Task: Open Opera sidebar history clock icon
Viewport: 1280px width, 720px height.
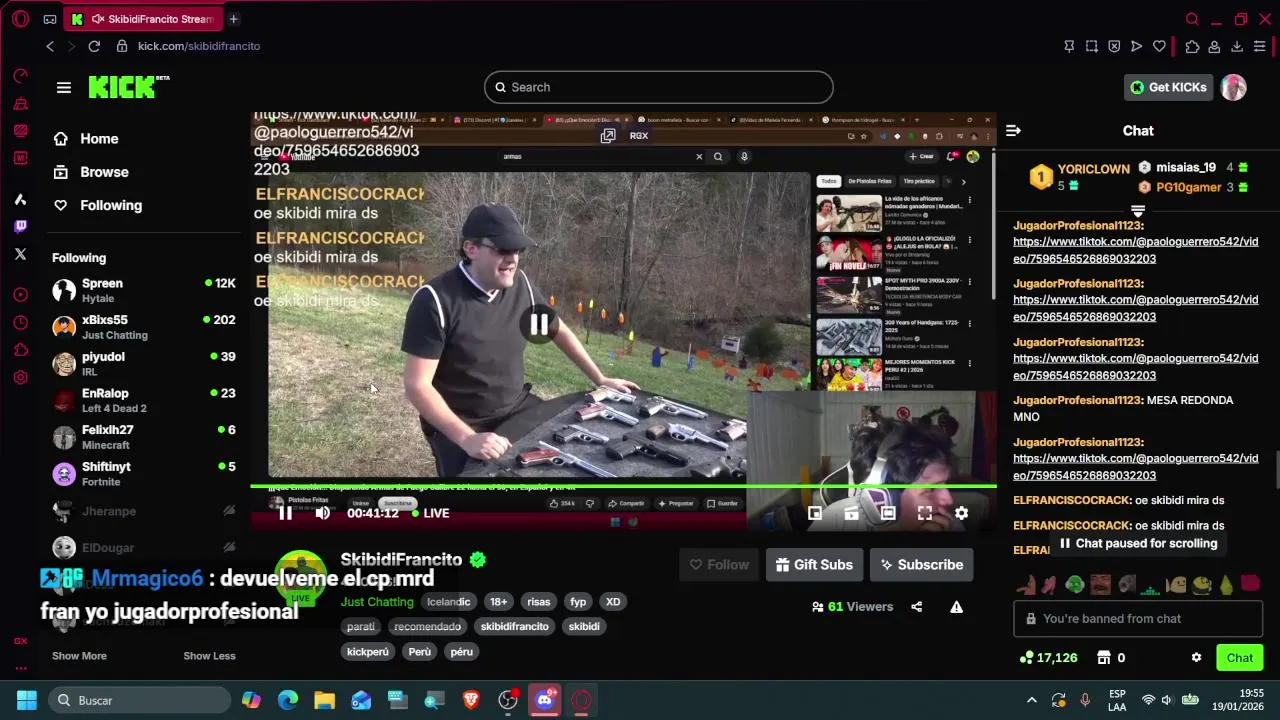Action: pos(20,322)
